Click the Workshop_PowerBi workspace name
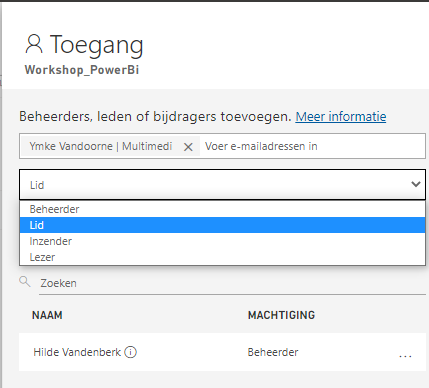 click(x=82, y=70)
